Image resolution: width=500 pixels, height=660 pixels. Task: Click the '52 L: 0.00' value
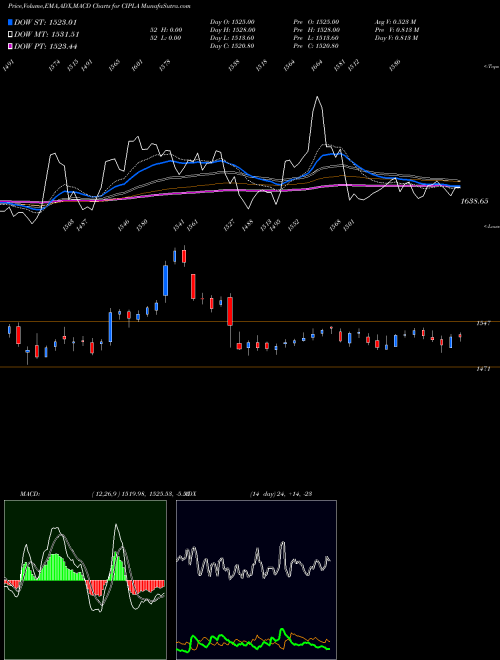[165, 38]
